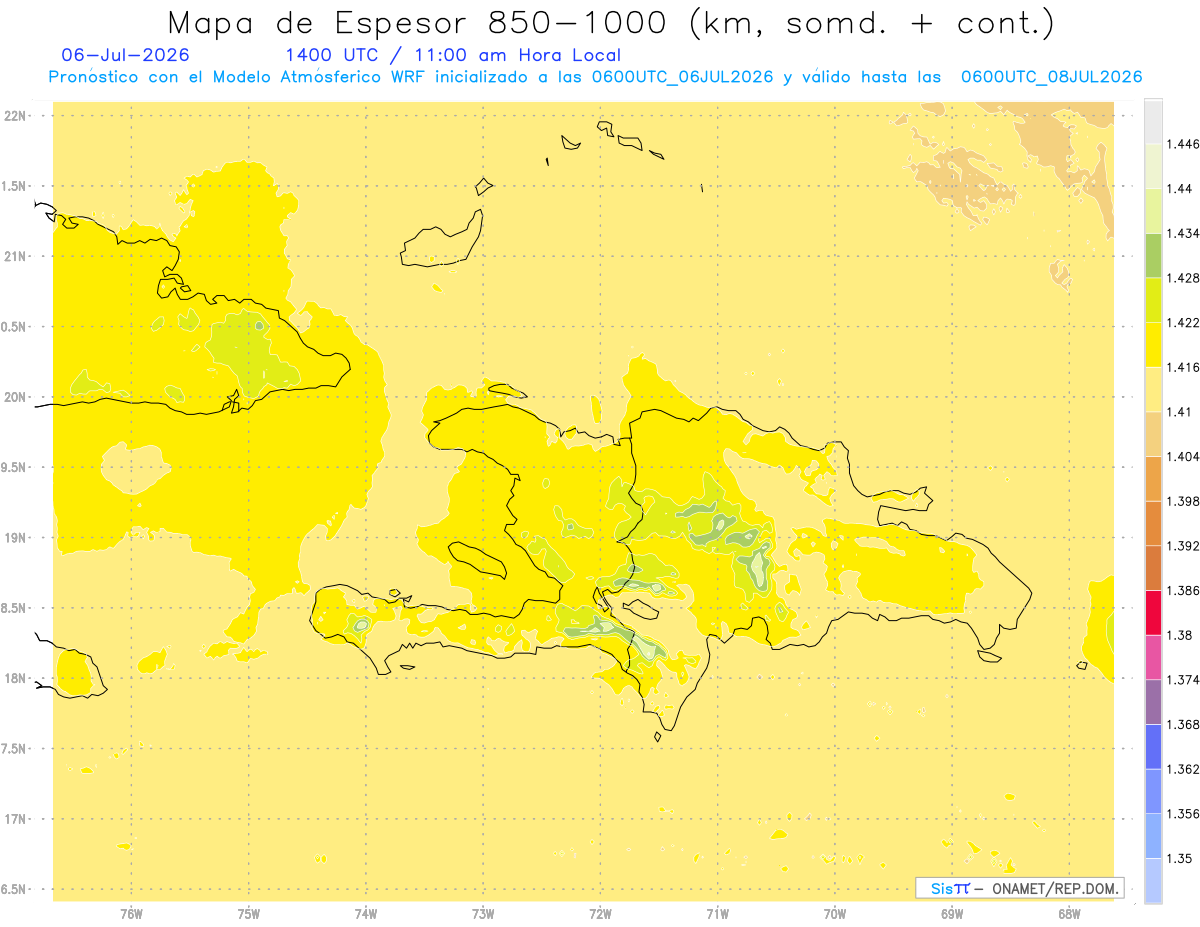Click the '69W' longitude axis label

coord(952,913)
